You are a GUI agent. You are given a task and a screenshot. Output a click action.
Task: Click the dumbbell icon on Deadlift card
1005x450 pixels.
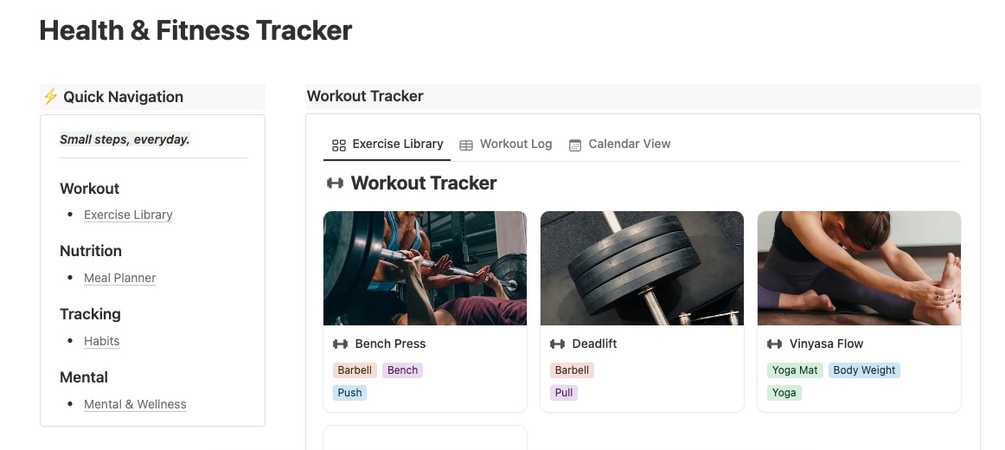click(558, 344)
